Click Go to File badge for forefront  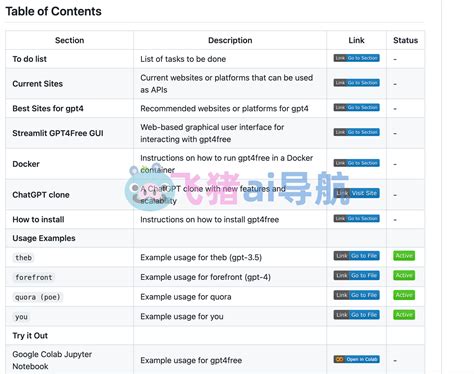(x=356, y=275)
